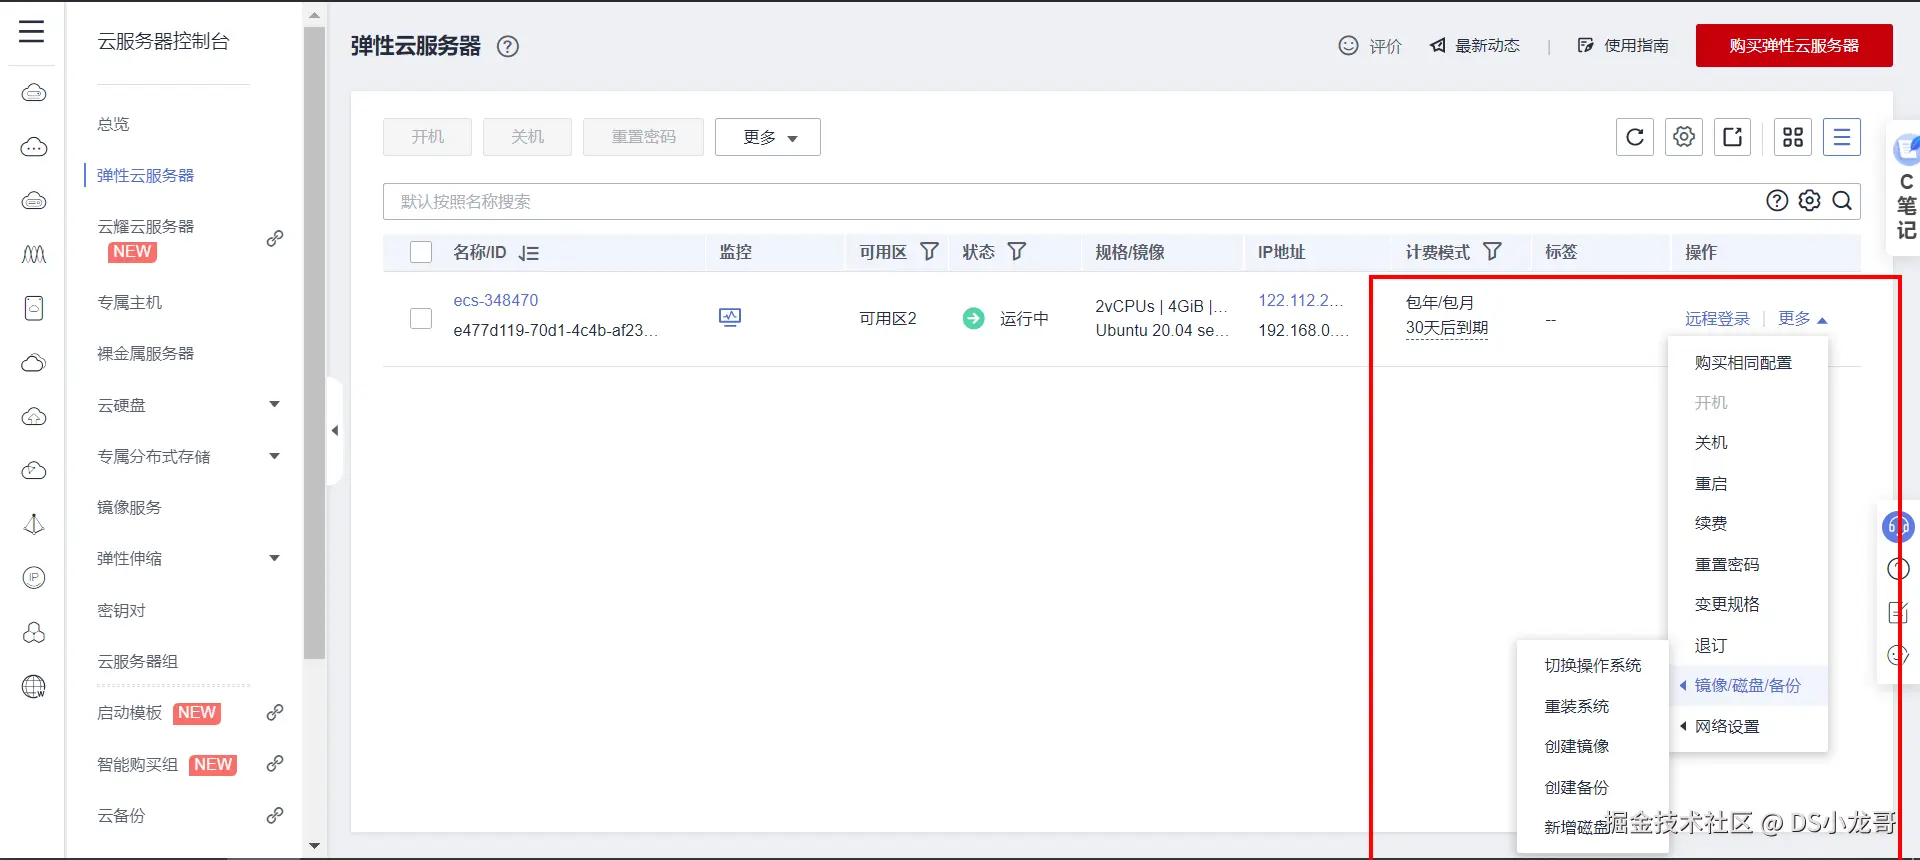Filter by 可用区 column
The height and width of the screenshot is (860, 1920).
(x=929, y=252)
